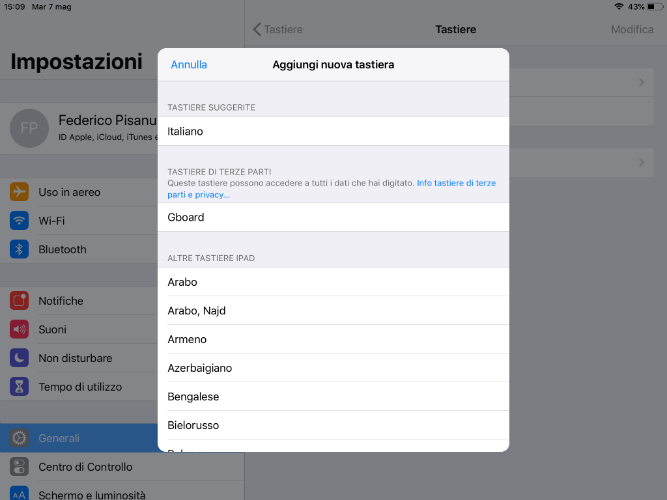The height and width of the screenshot is (500, 667).
Task: Open Bluetooth settings row
Action: (x=79, y=249)
